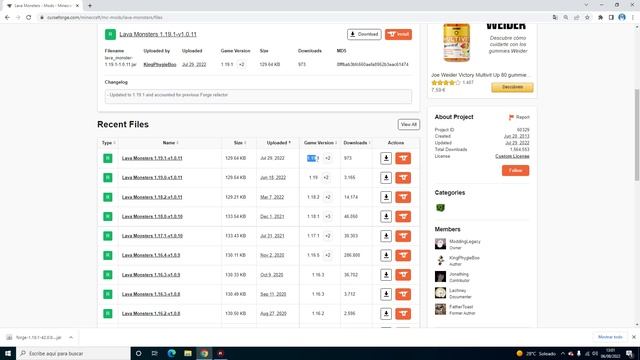Install the Dec 1, 2021 Lava Monsters file
Viewport: 640px width, 360px height.
click(x=403, y=216)
